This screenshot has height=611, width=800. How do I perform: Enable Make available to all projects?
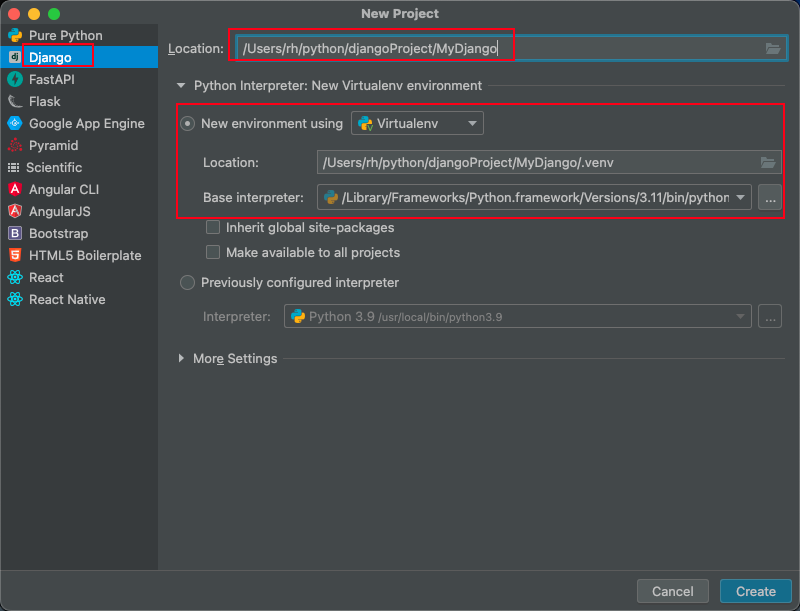[x=213, y=252]
